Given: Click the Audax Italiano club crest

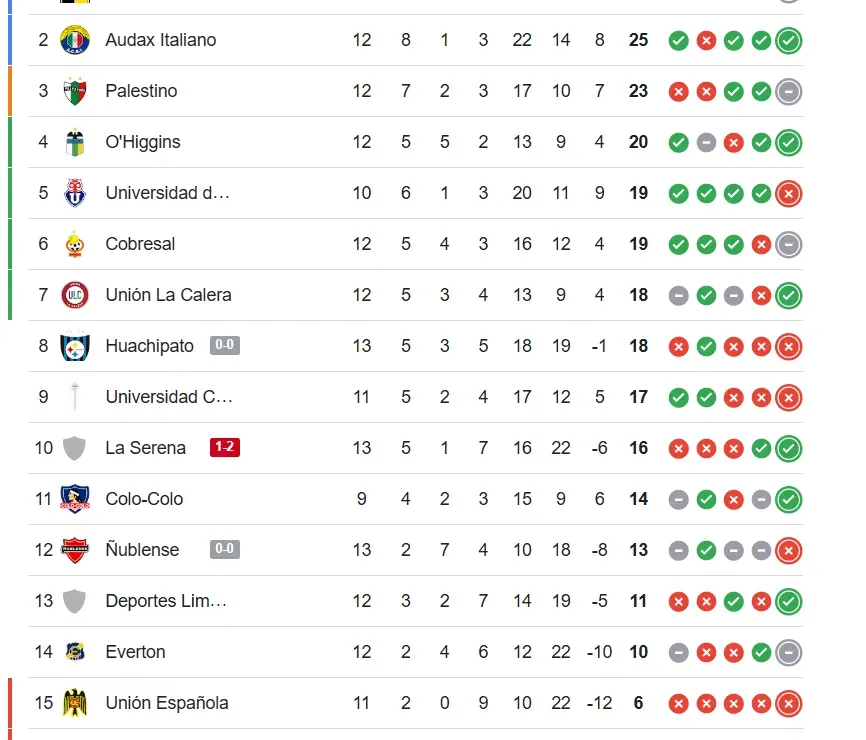Looking at the screenshot, I should (75, 40).
